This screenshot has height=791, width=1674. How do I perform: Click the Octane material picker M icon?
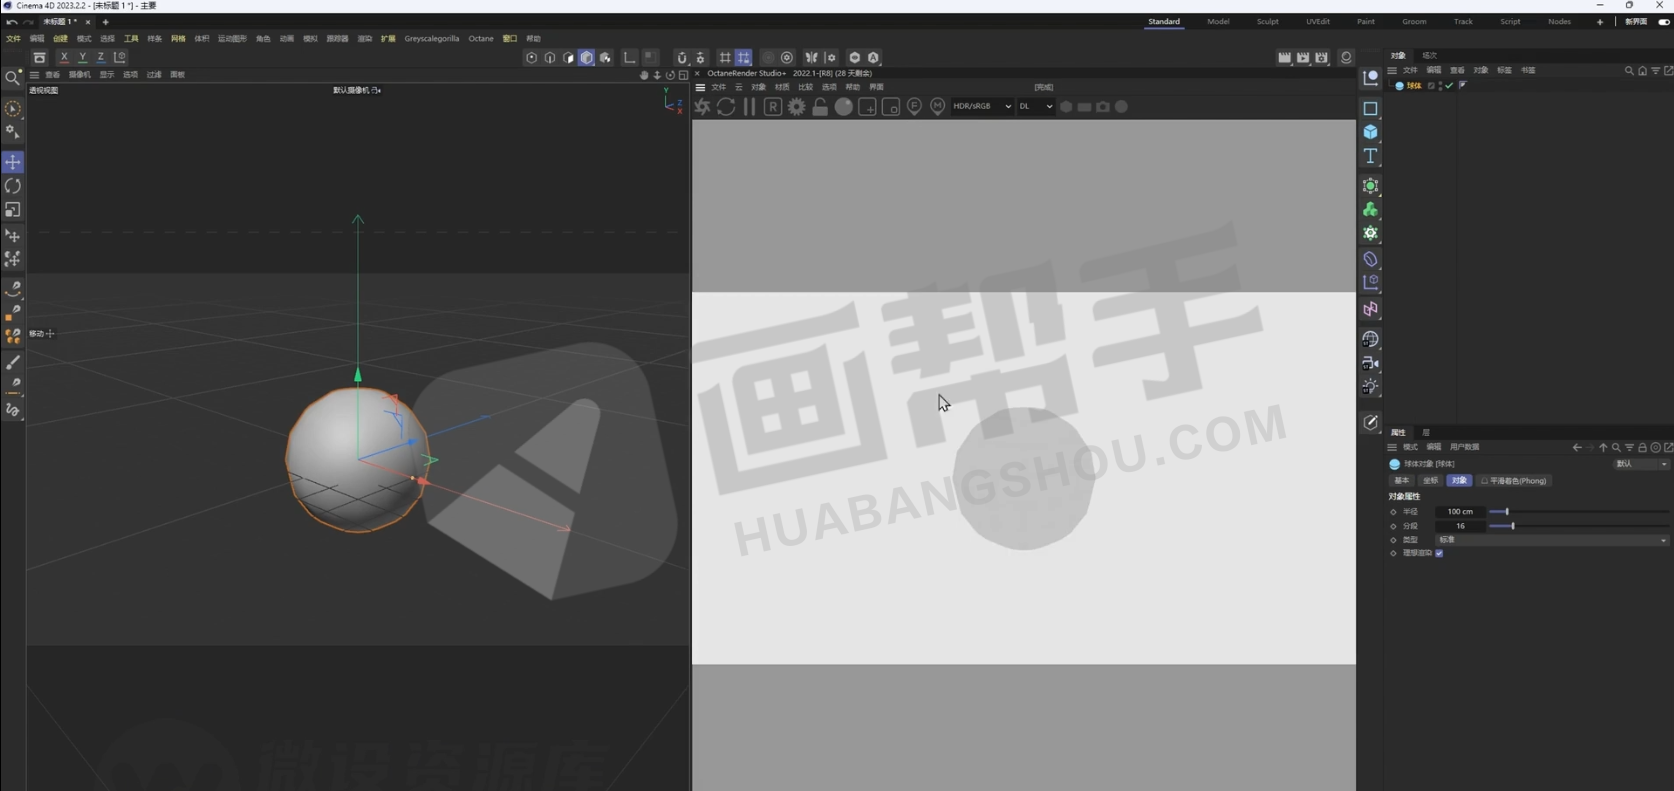click(937, 107)
